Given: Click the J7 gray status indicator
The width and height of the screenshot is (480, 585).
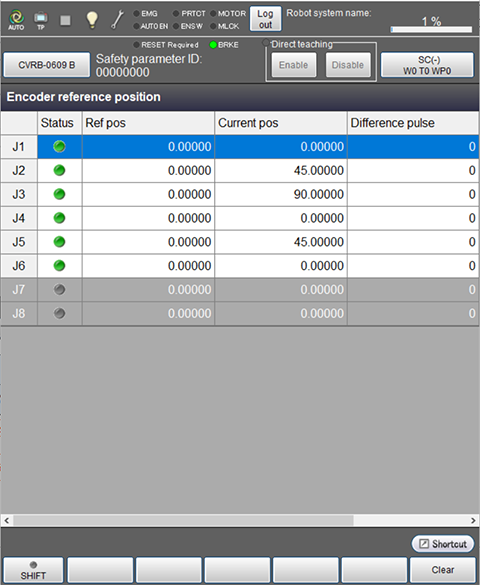Looking at the screenshot, I should 59,290.
